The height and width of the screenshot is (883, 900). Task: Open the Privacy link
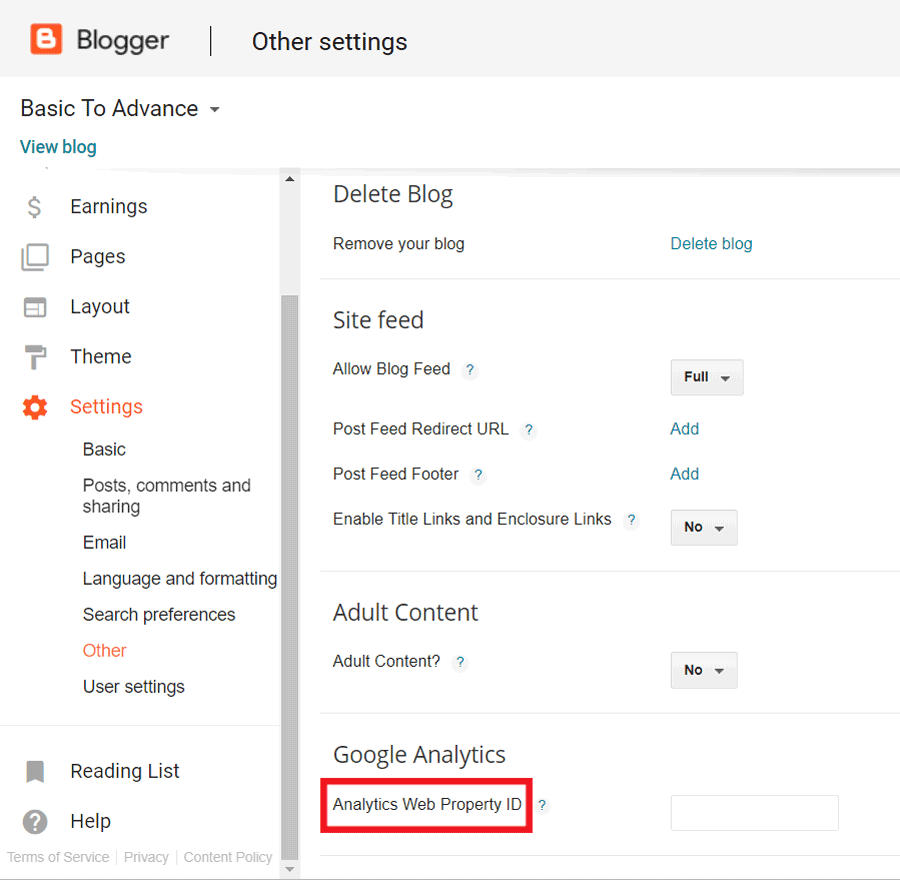pos(146,858)
